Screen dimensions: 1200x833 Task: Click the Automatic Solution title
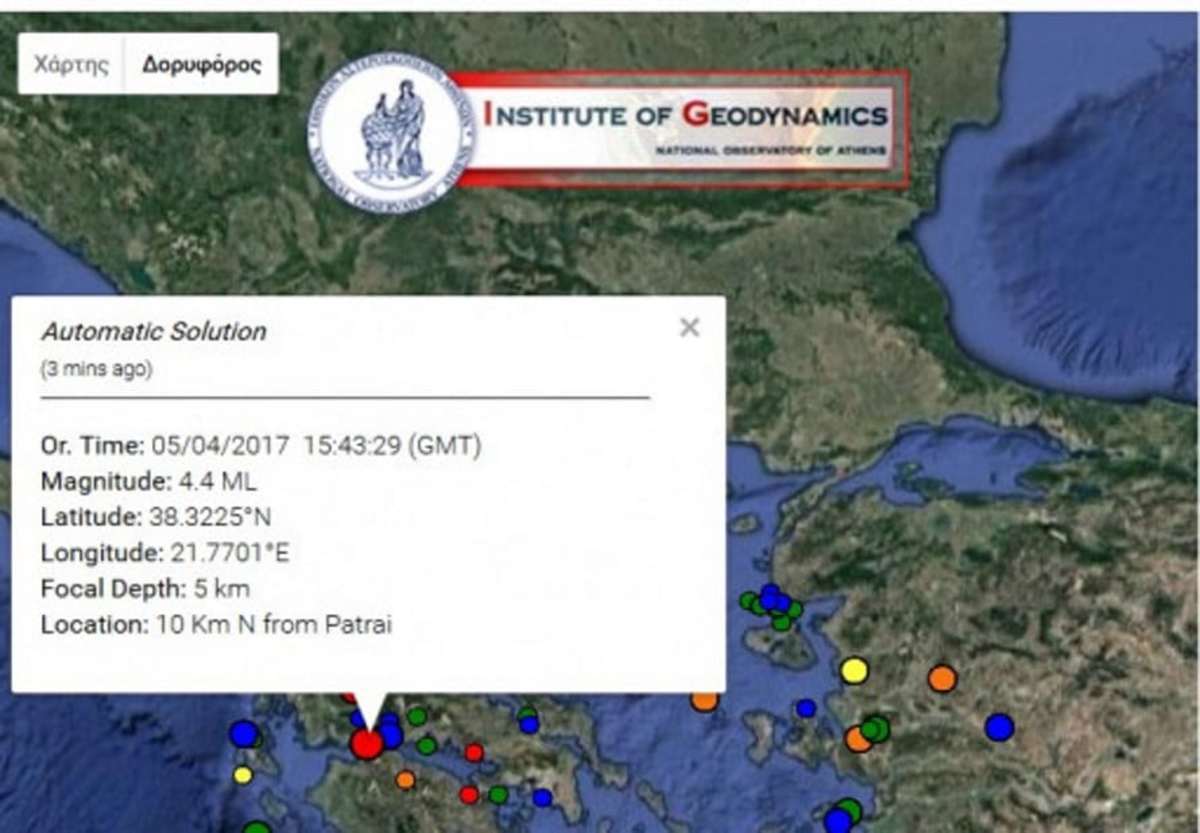154,331
